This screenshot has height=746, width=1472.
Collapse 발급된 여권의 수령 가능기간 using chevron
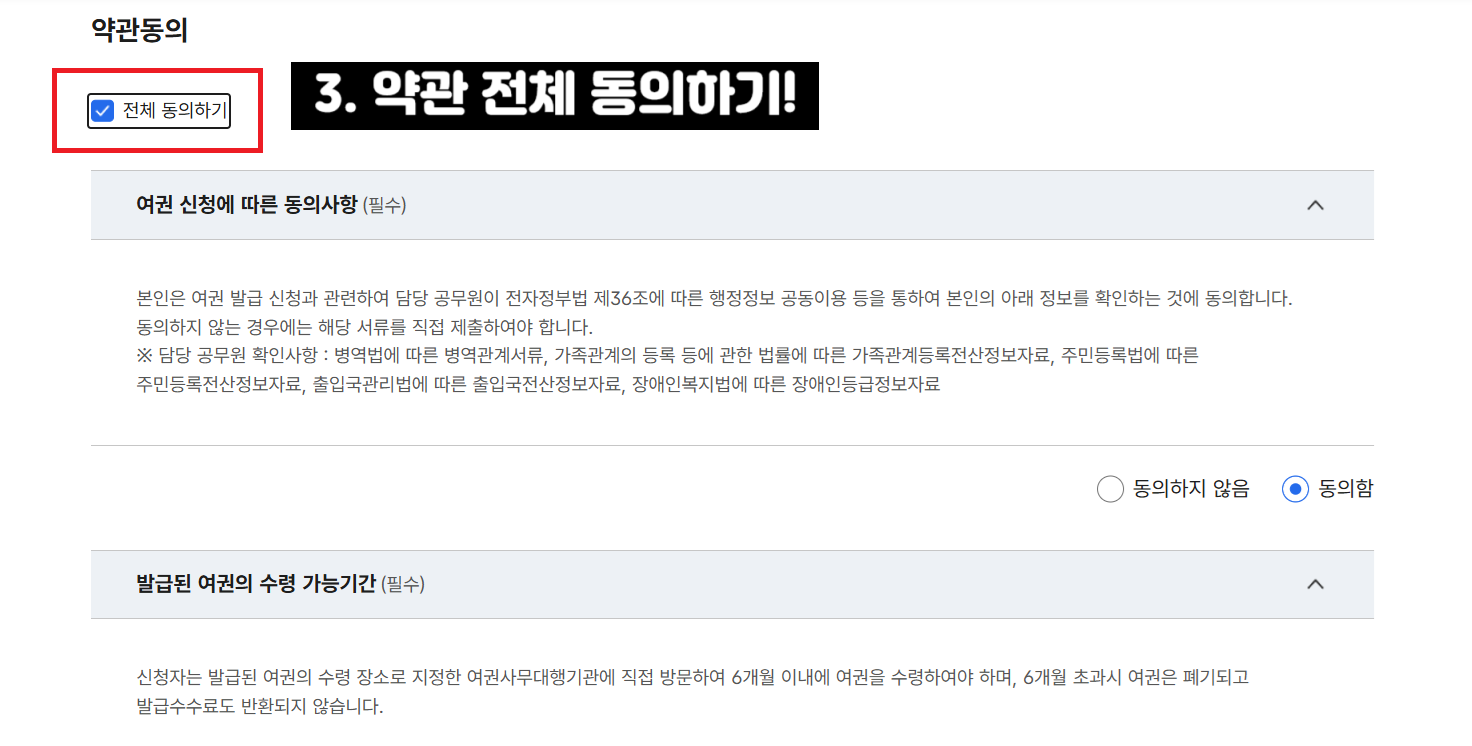[1315, 584]
